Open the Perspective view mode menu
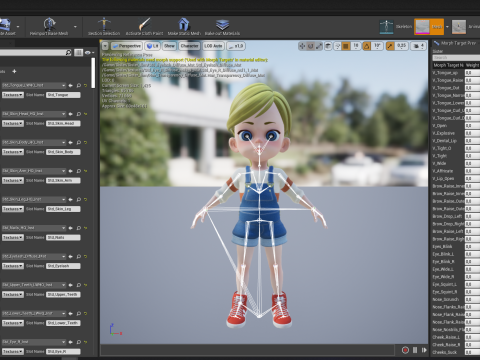This screenshot has height=360, width=480. (127, 46)
